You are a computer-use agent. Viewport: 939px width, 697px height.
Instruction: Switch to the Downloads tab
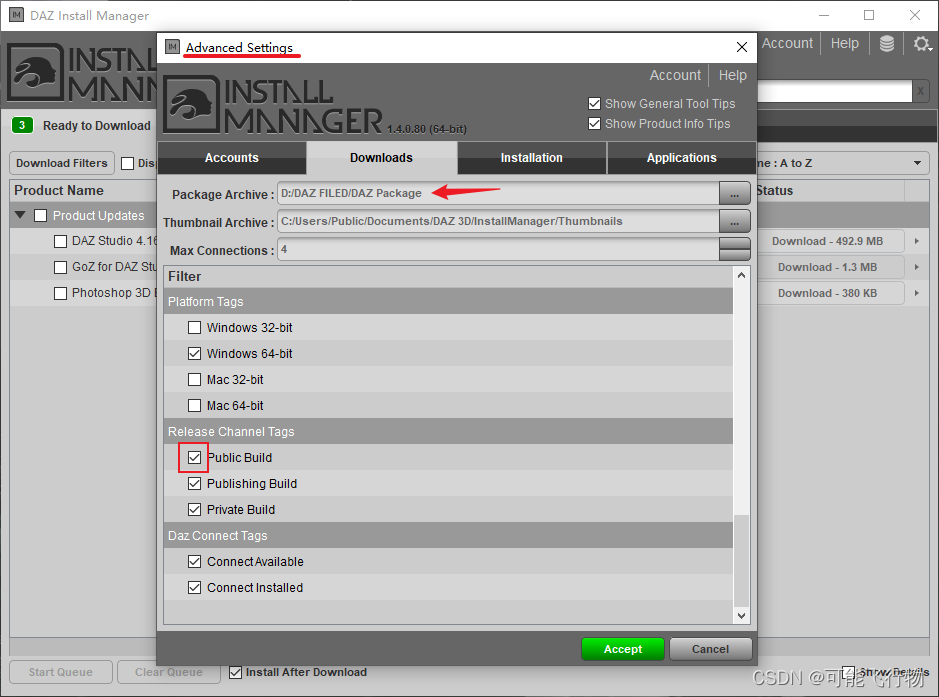pyautogui.click(x=381, y=158)
